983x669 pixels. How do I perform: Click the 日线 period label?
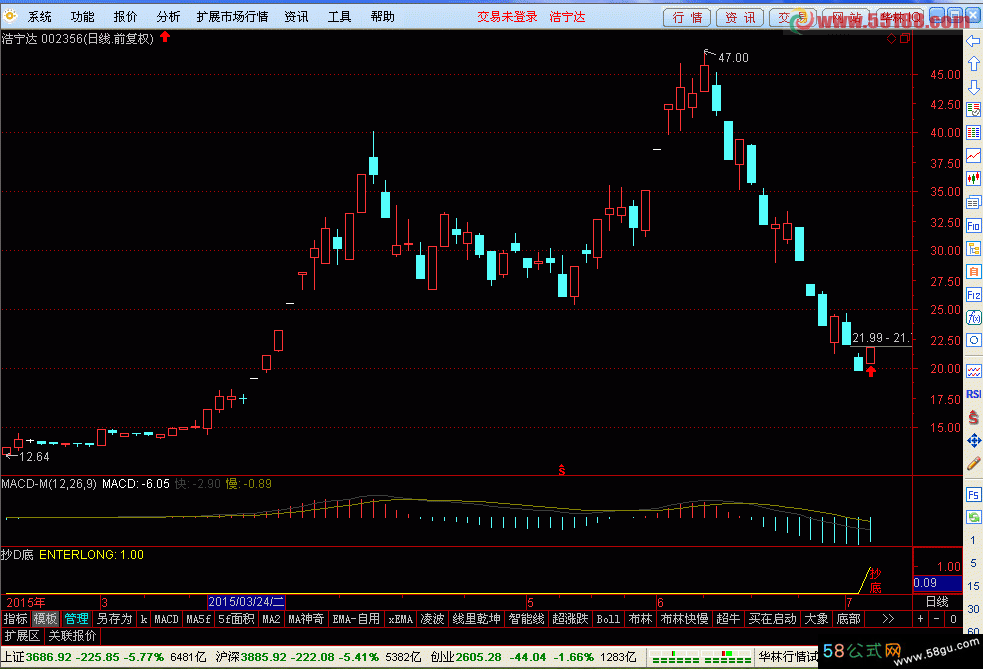[x=937, y=602]
